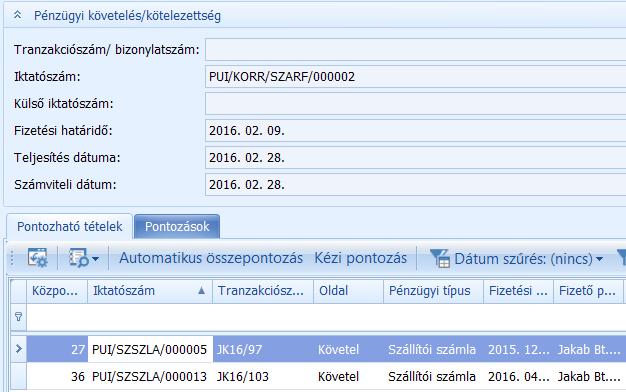Click Kézi pontozás button

[361, 258]
